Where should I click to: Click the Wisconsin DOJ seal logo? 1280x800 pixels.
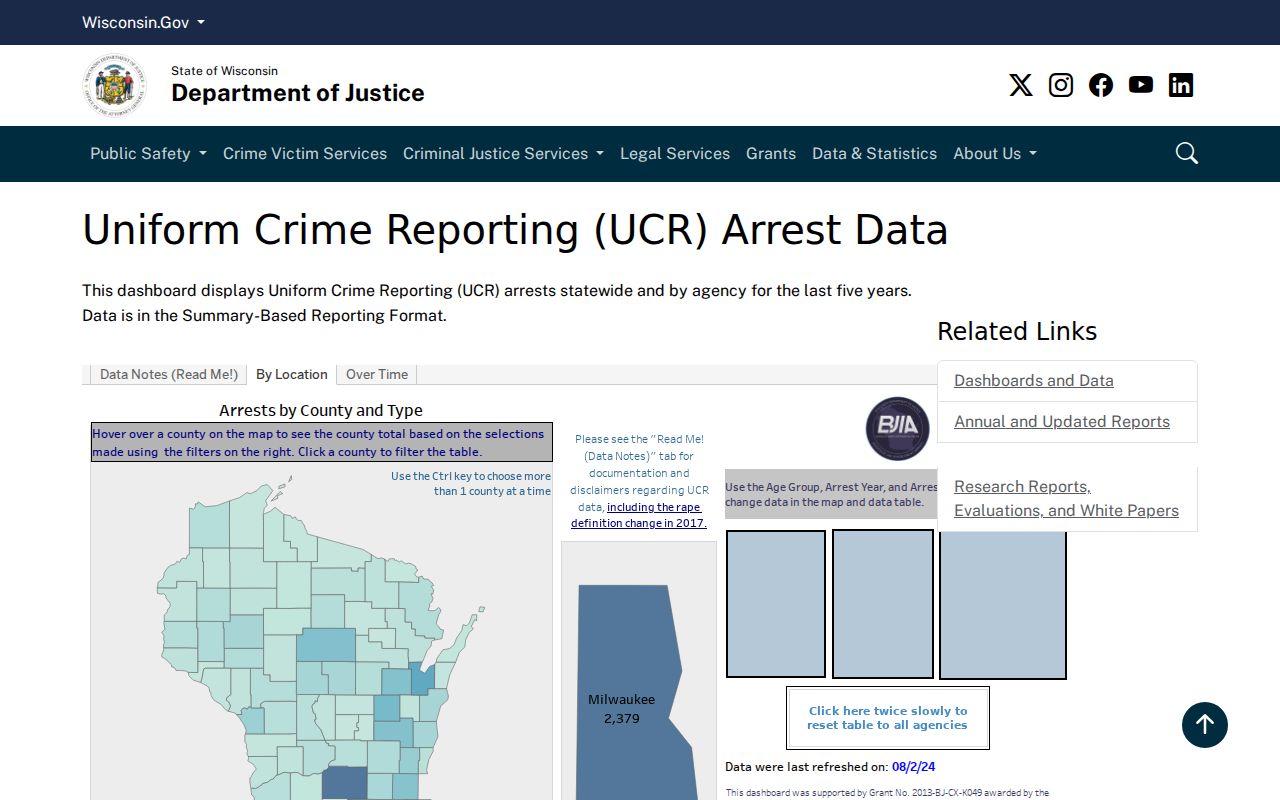click(114, 85)
